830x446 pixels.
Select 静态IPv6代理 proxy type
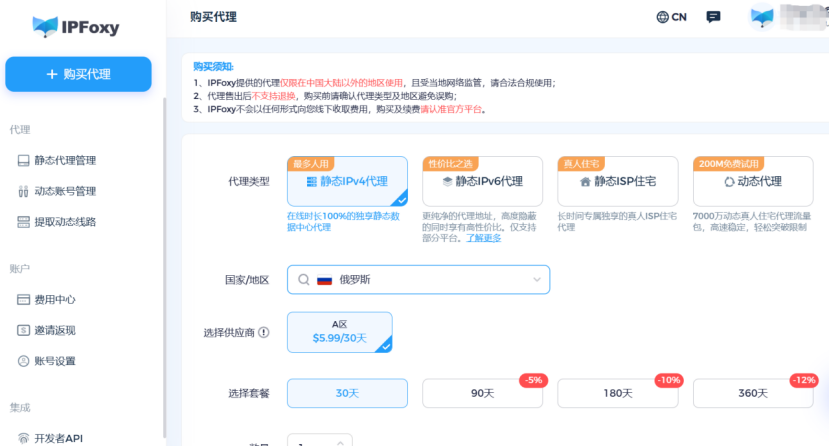click(x=482, y=181)
